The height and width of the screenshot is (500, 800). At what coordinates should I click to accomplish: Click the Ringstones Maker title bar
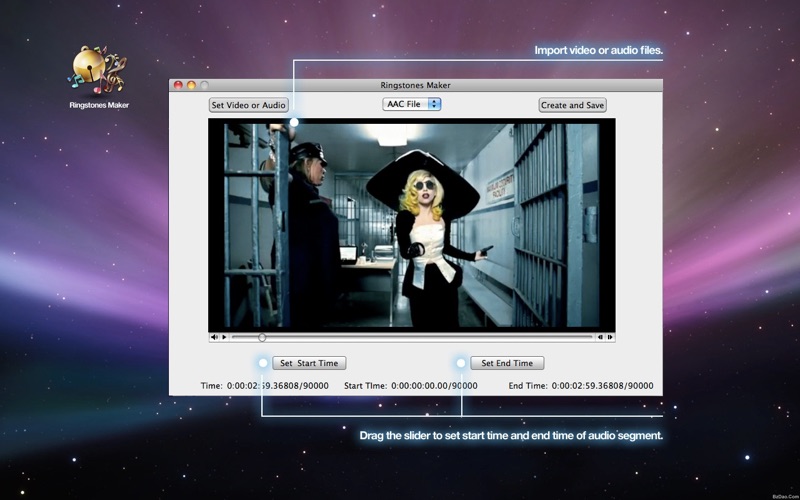tap(415, 85)
